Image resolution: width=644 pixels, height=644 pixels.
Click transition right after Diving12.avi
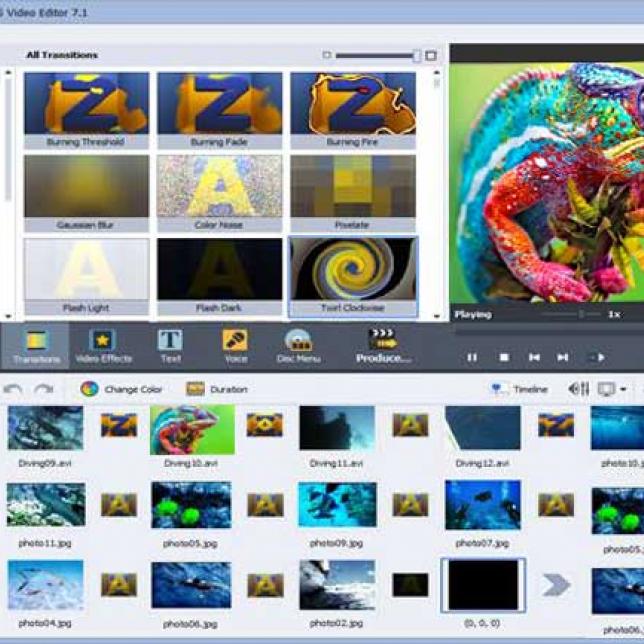tap(556, 425)
